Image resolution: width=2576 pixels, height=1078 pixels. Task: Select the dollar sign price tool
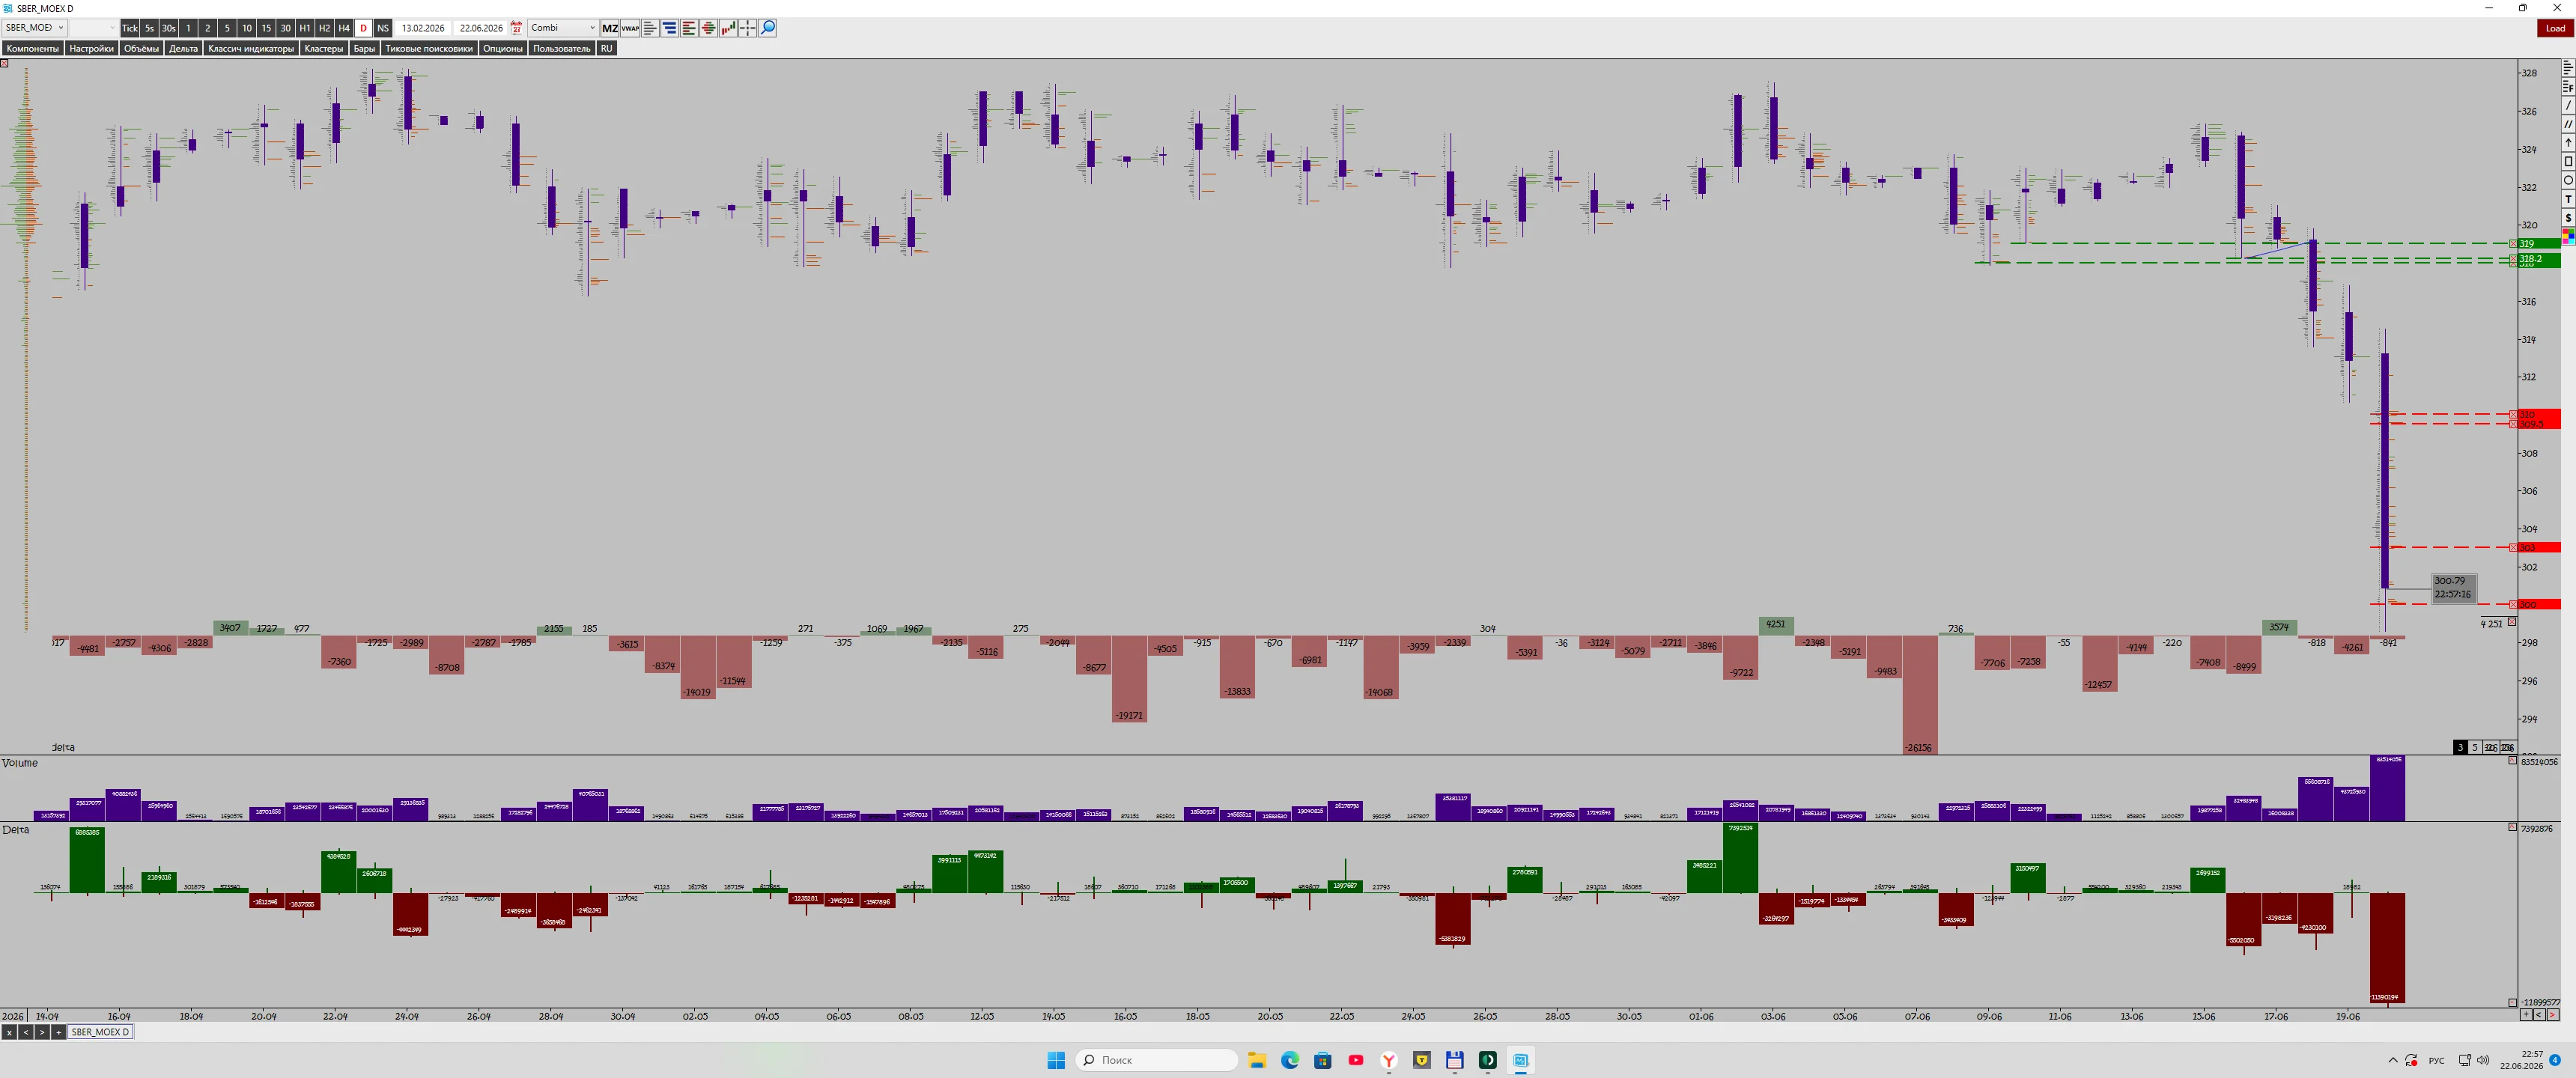(2567, 218)
